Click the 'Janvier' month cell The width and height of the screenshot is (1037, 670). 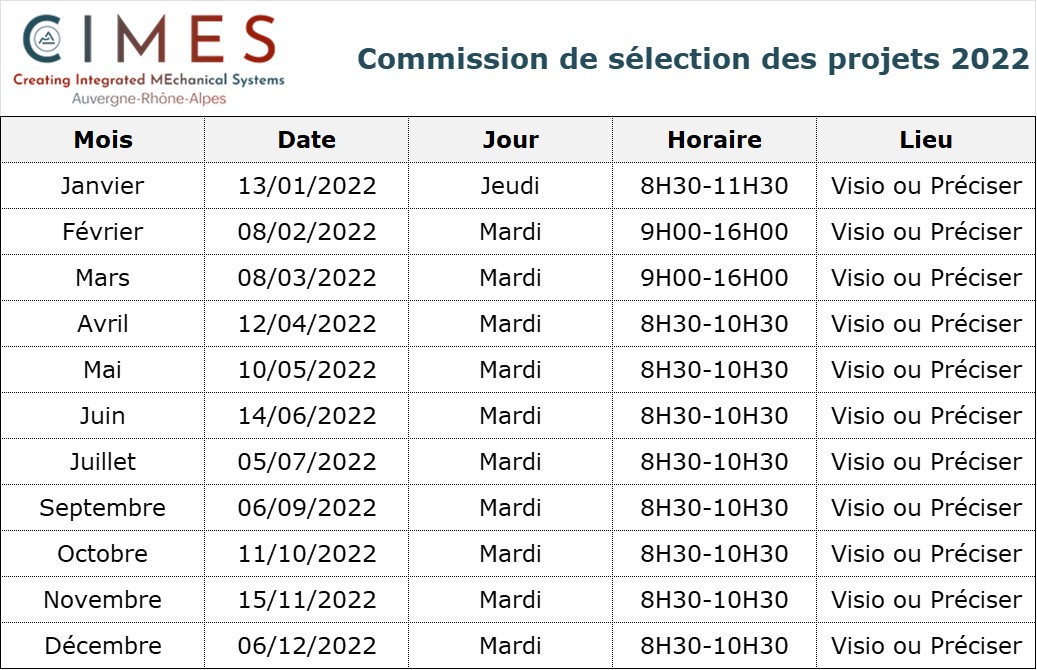[103, 186]
